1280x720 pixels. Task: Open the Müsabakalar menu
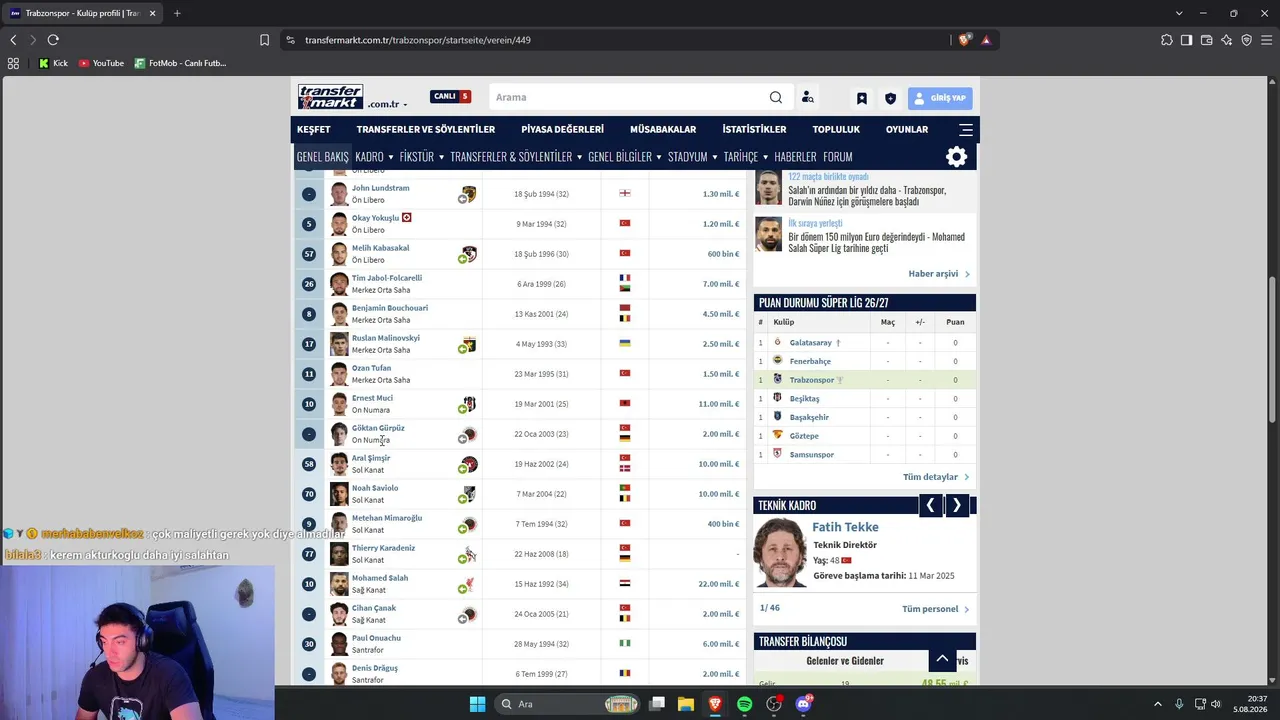pos(663,129)
